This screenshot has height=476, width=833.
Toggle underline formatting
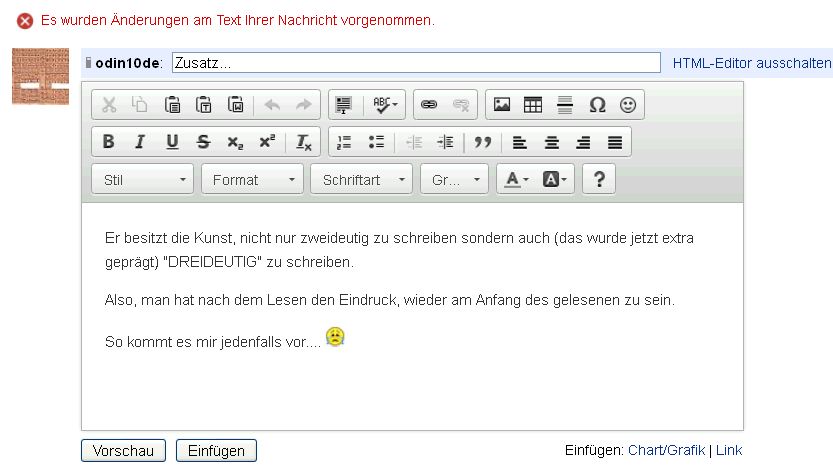coord(172,142)
